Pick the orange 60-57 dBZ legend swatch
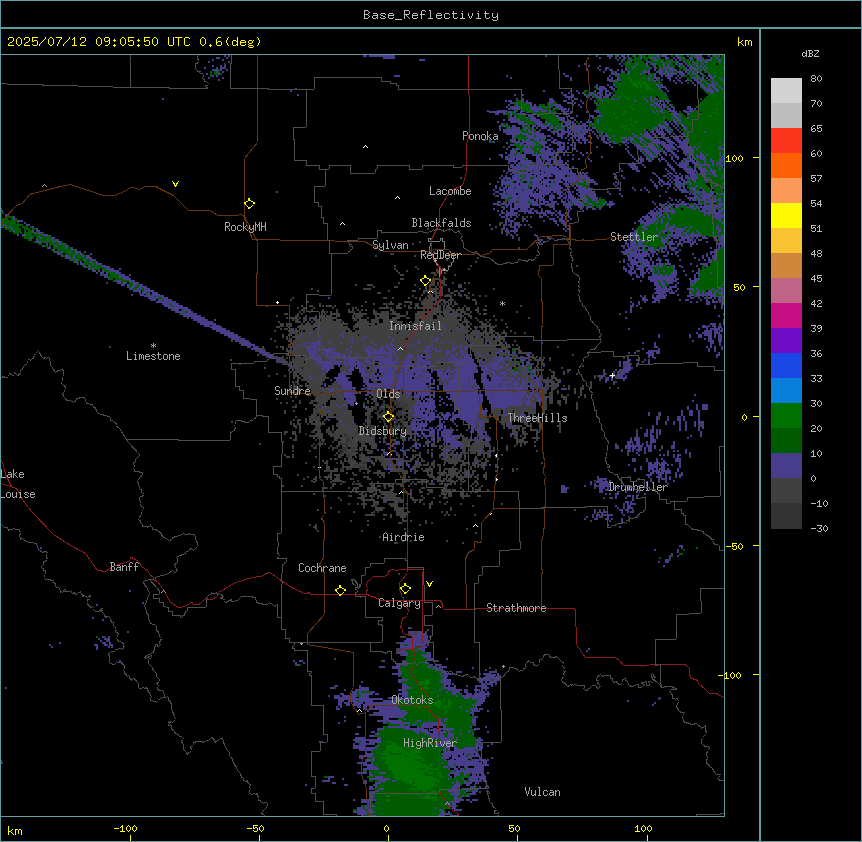Image resolution: width=862 pixels, height=842 pixels. pyautogui.click(x=786, y=165)
